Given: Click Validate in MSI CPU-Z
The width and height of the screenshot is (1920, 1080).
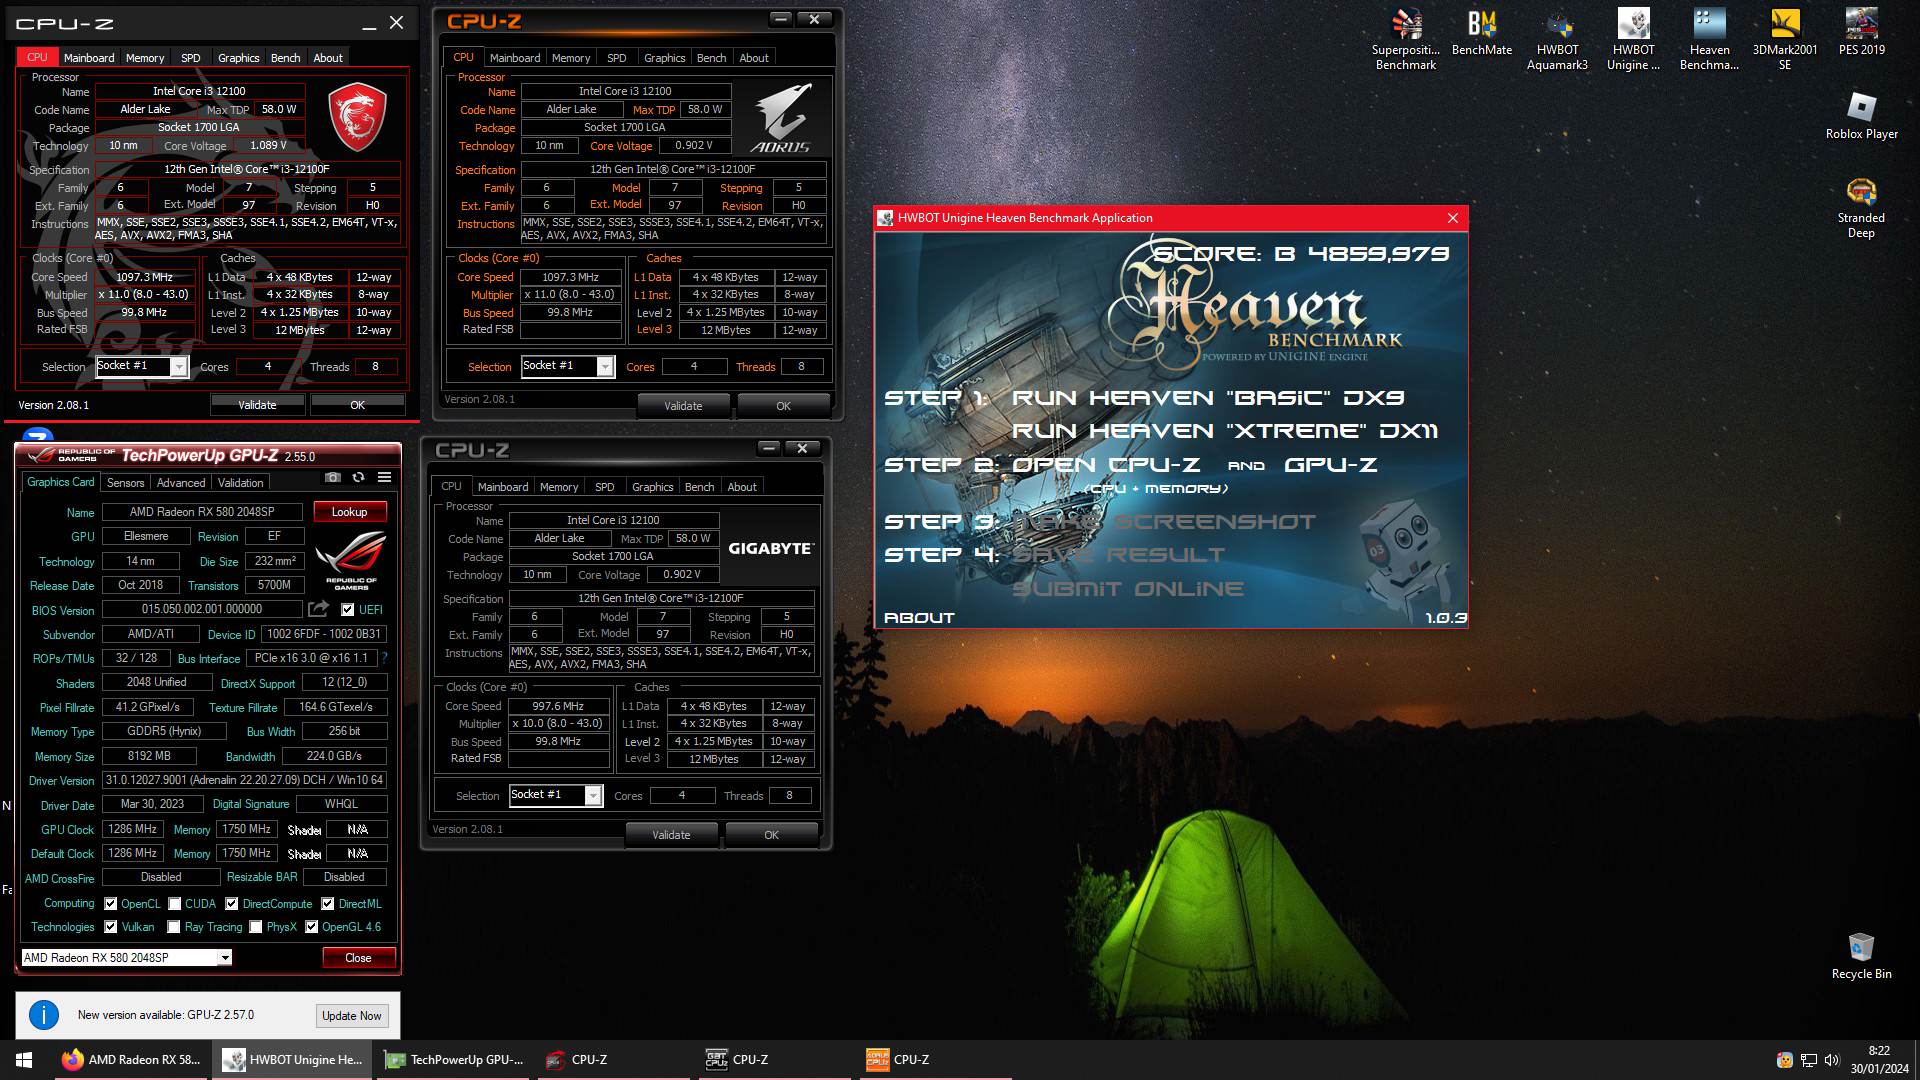Looking at the screenshot, I should (257, 405).
